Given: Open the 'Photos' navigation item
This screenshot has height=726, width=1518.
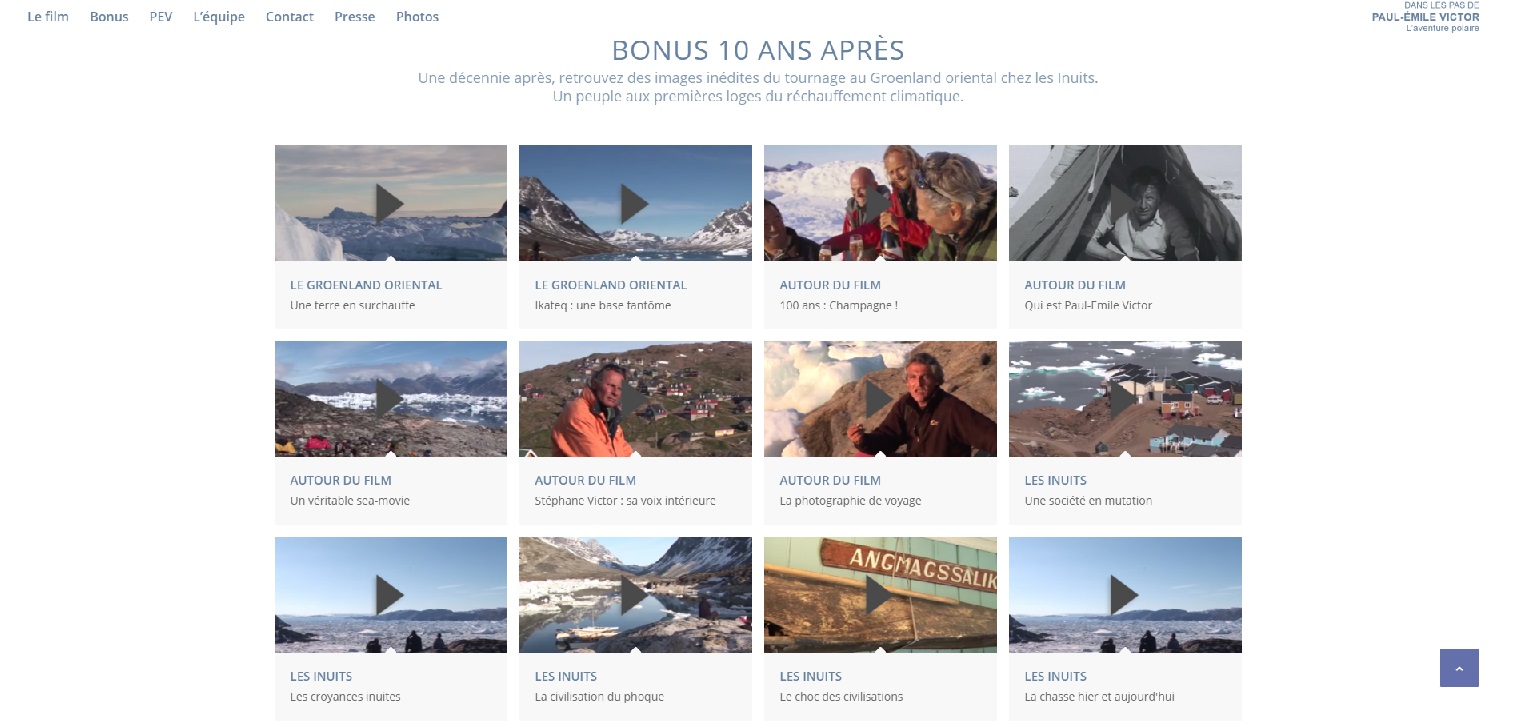Looking at the screenshot, I should coord(417,16).
